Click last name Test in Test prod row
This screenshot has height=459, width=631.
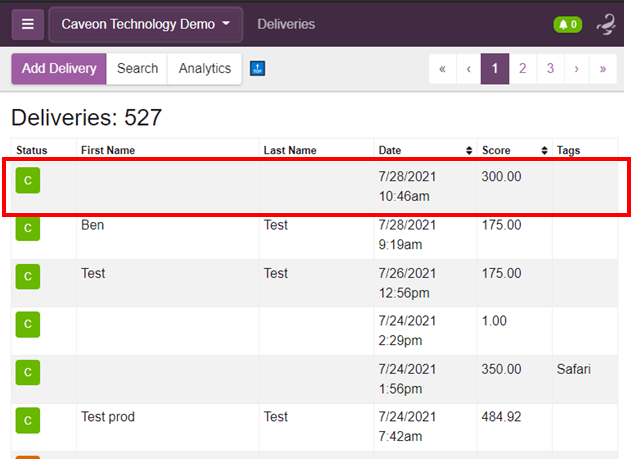coord(276,417)
